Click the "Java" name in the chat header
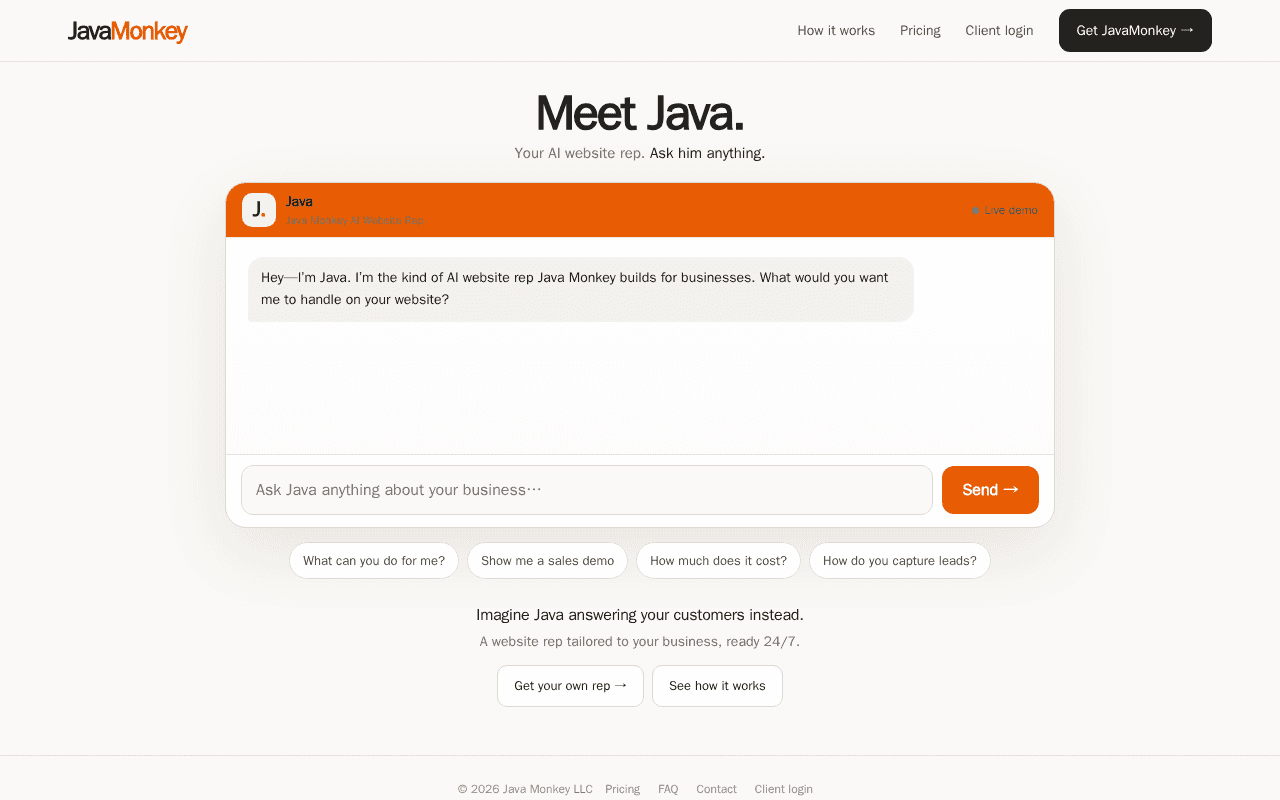The image size is (1280, 800). [299, 202]
